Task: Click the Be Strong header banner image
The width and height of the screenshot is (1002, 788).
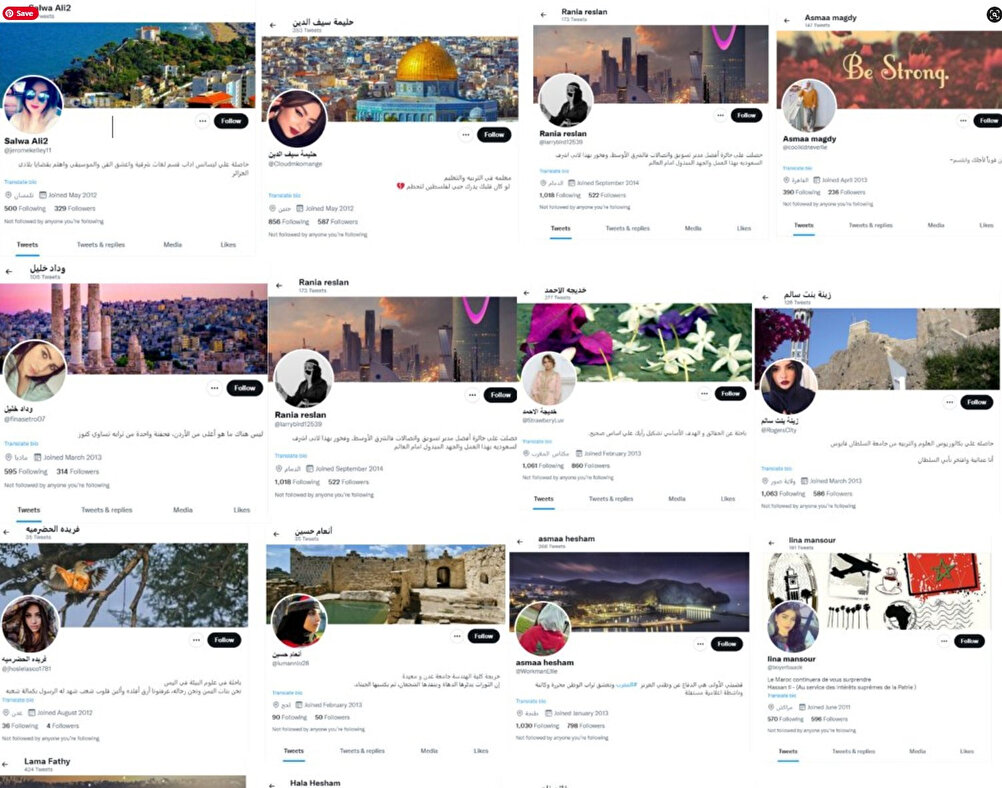Action: click(x=889, y=68)
